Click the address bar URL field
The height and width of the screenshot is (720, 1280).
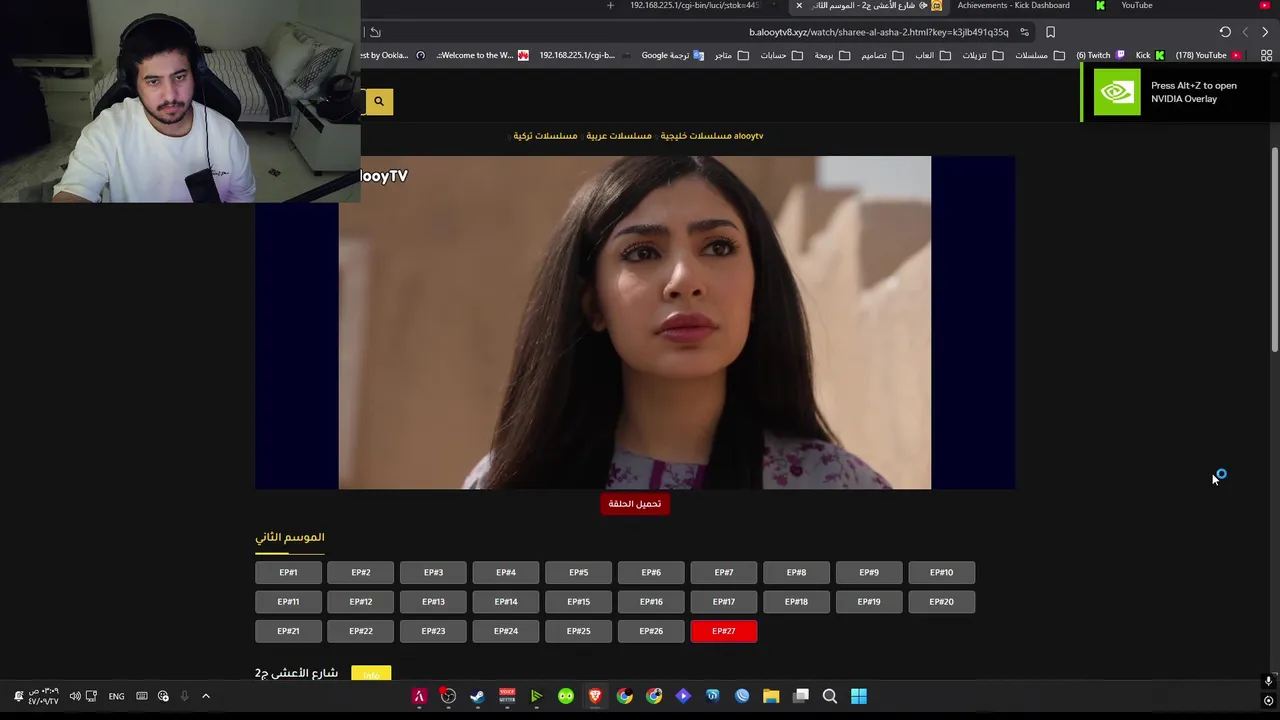(x=878, y=32)
